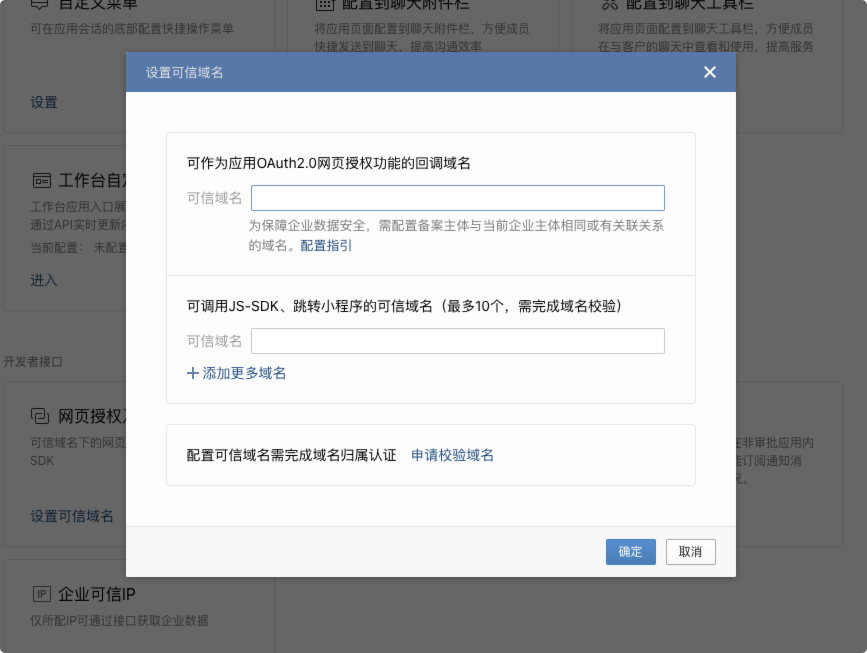
Task: Click 设置 link under 自定义菜单
Action: [44, 102]
